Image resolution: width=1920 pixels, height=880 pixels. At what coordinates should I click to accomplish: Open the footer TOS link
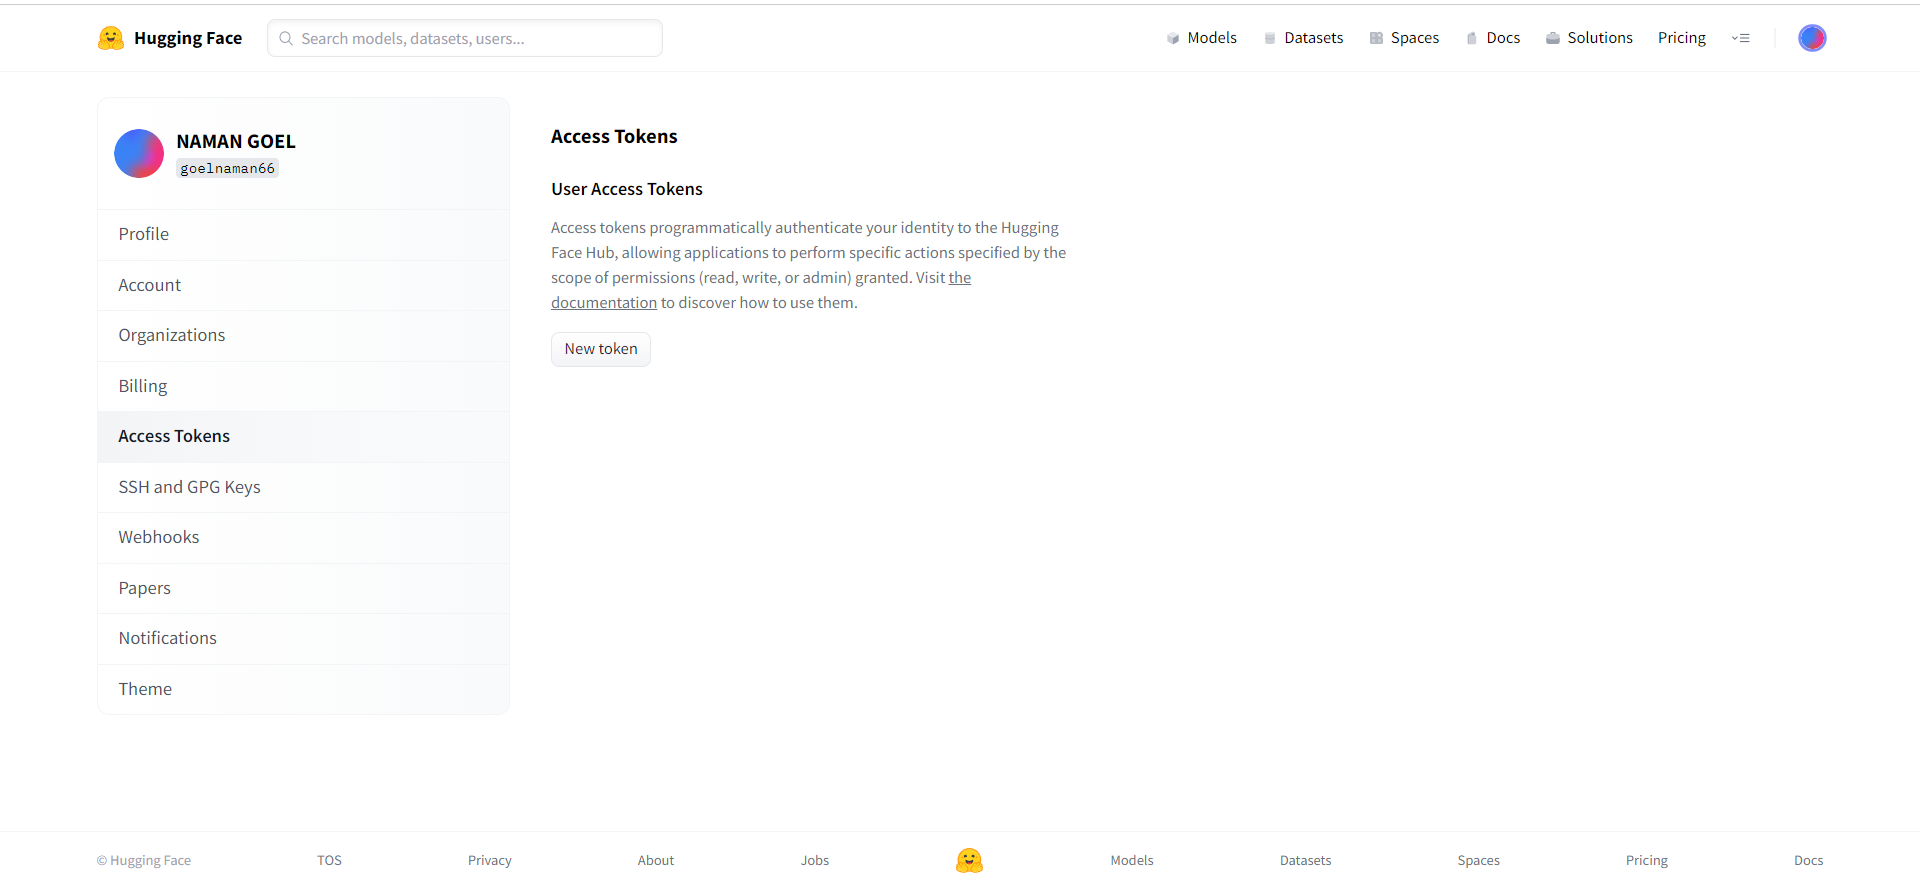click(x=330, y=860)
